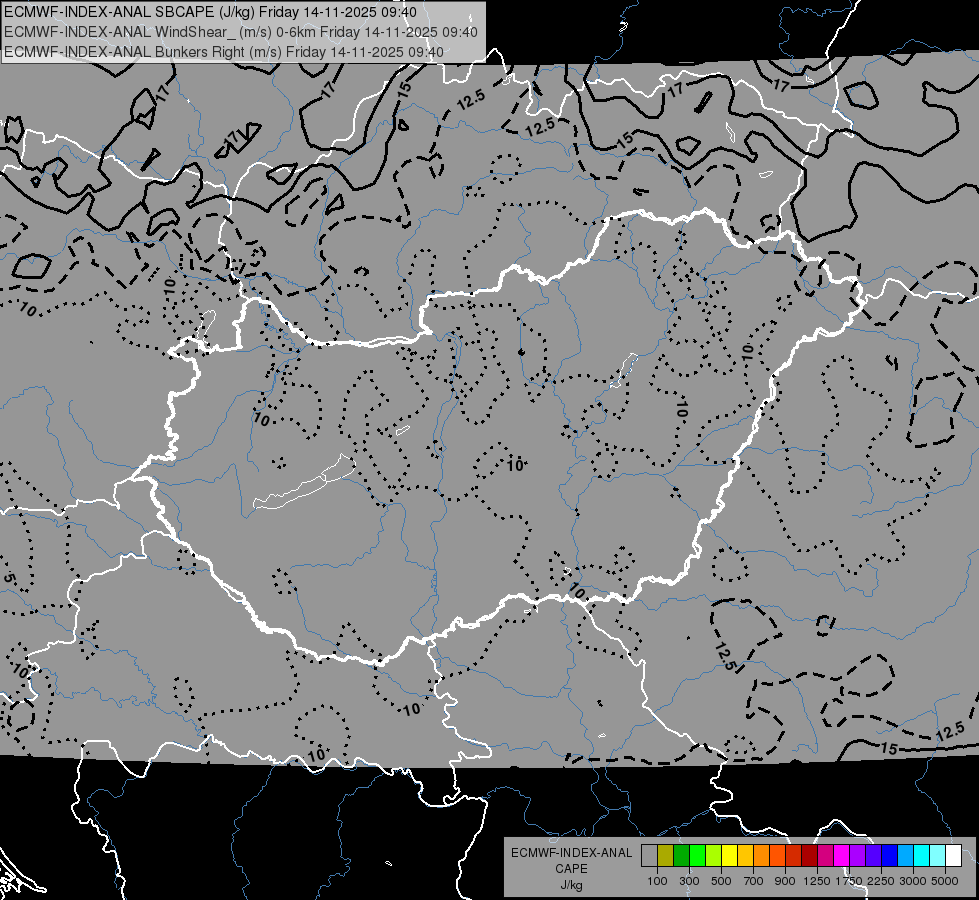Screen dimensions: 979x900
Task: Pick the red-orange swatch left of 900
Action: (x=778, y=855)
